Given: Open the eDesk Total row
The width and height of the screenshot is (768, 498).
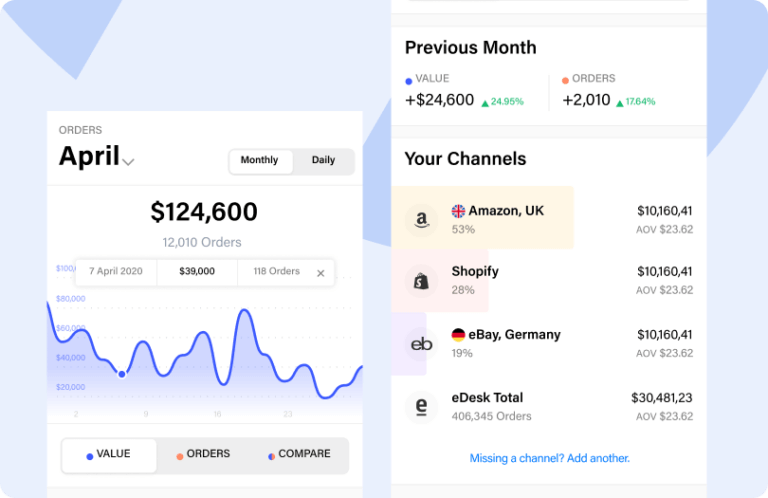Looking at the screenshot, I should (x=548, y=407).
